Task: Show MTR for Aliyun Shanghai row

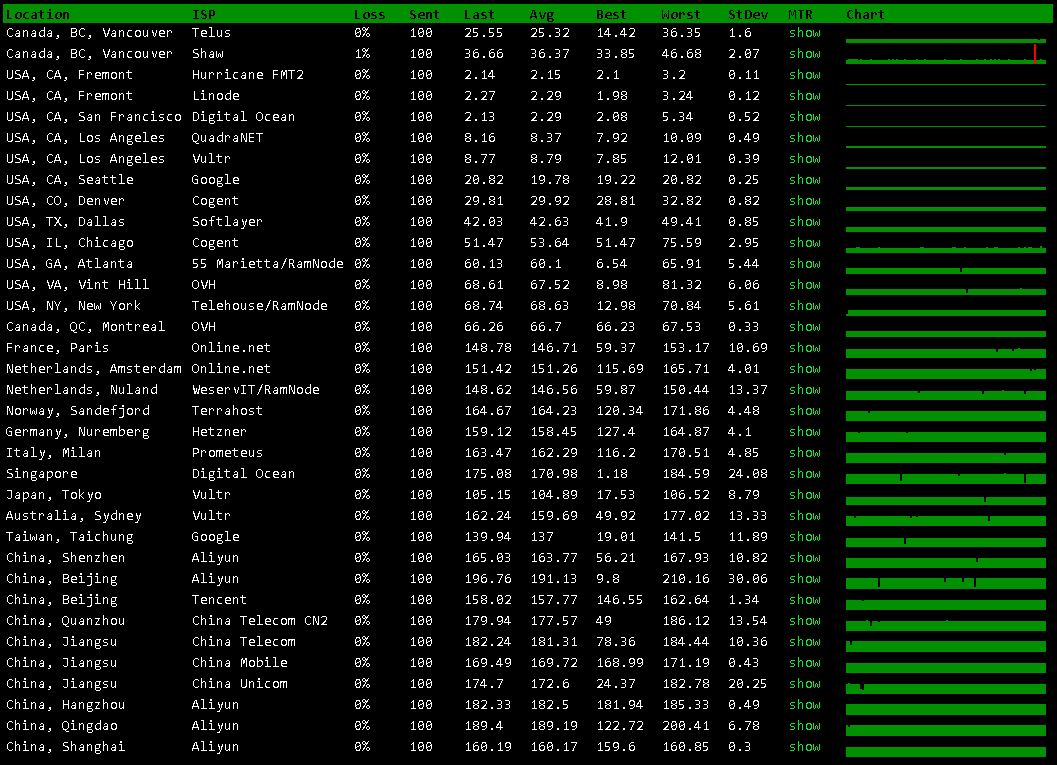Action: pos(804,746)
